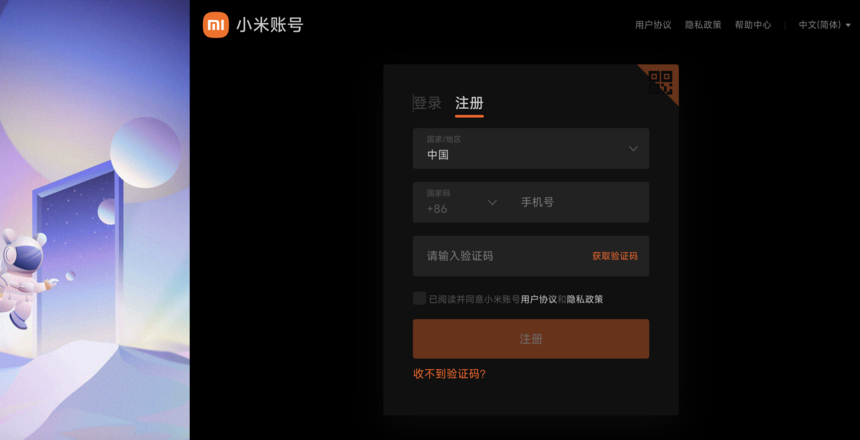Switch to QR code login icon
Image resolution: width=860 pixels, height=440 pixels.
coord(660,82)
